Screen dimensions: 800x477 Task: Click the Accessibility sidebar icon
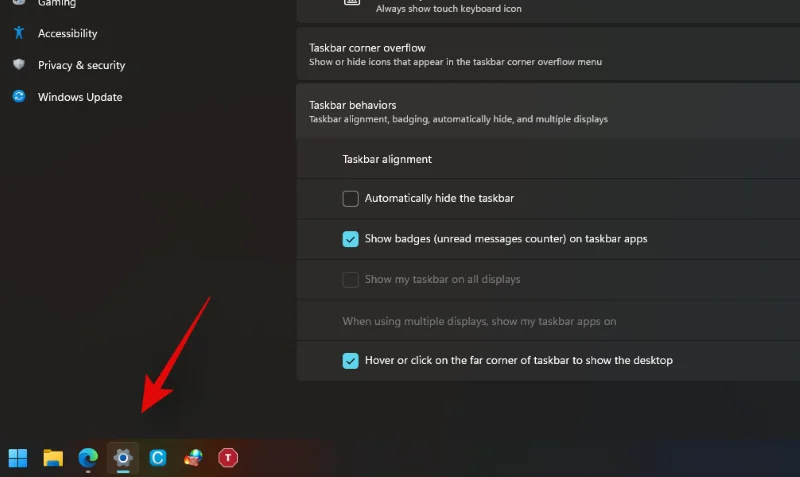(19, 33)
